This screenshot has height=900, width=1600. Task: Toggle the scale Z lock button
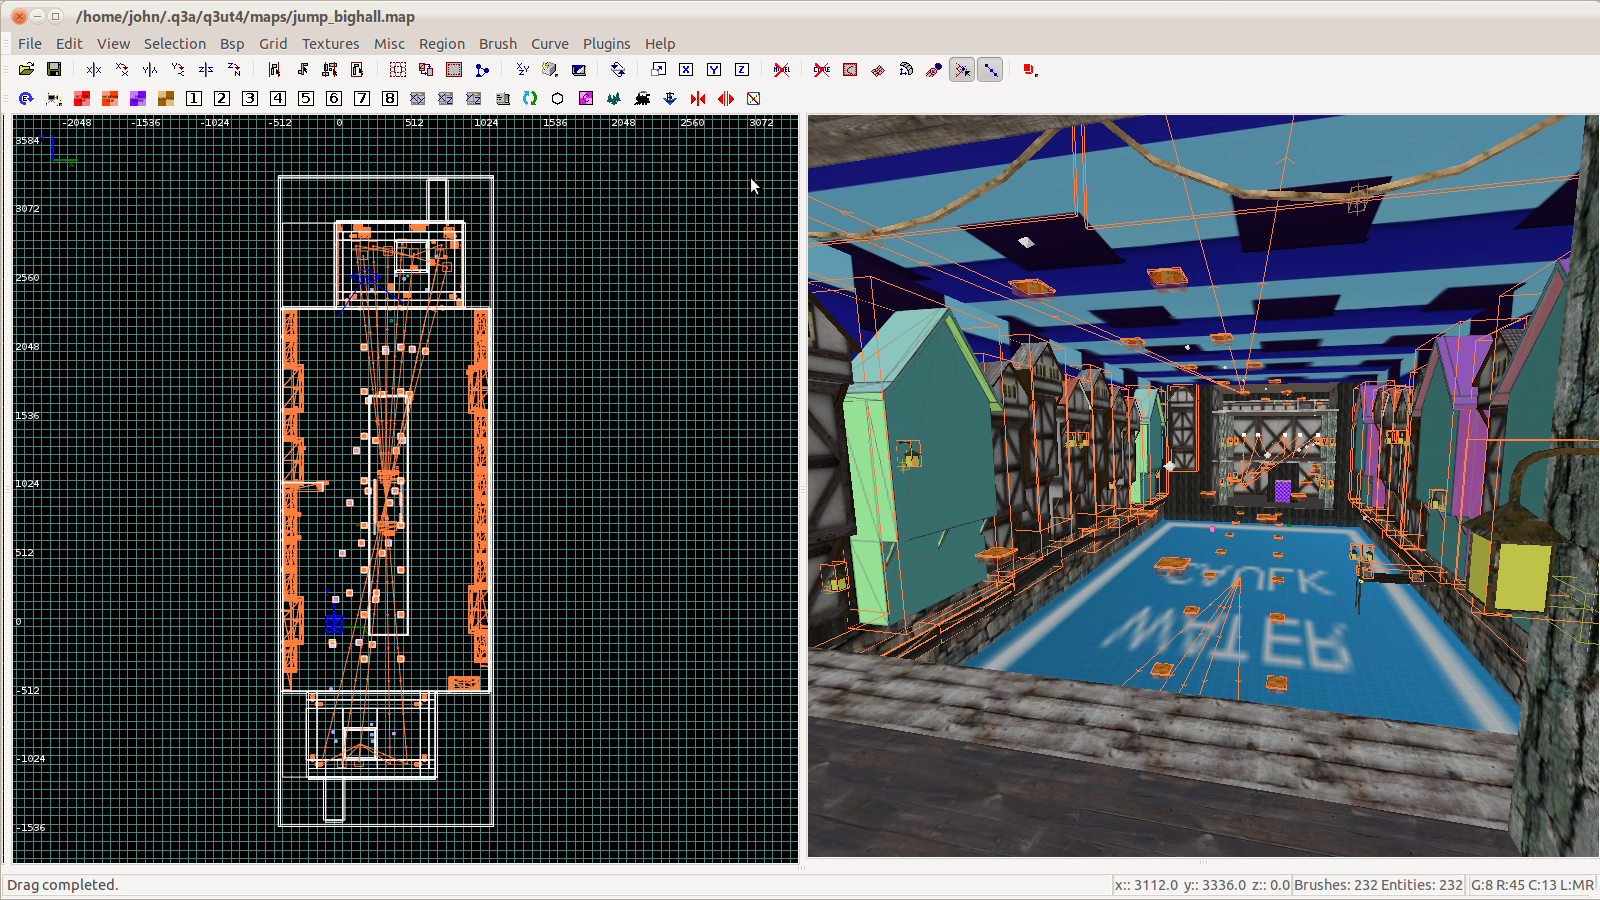[742, 70]
